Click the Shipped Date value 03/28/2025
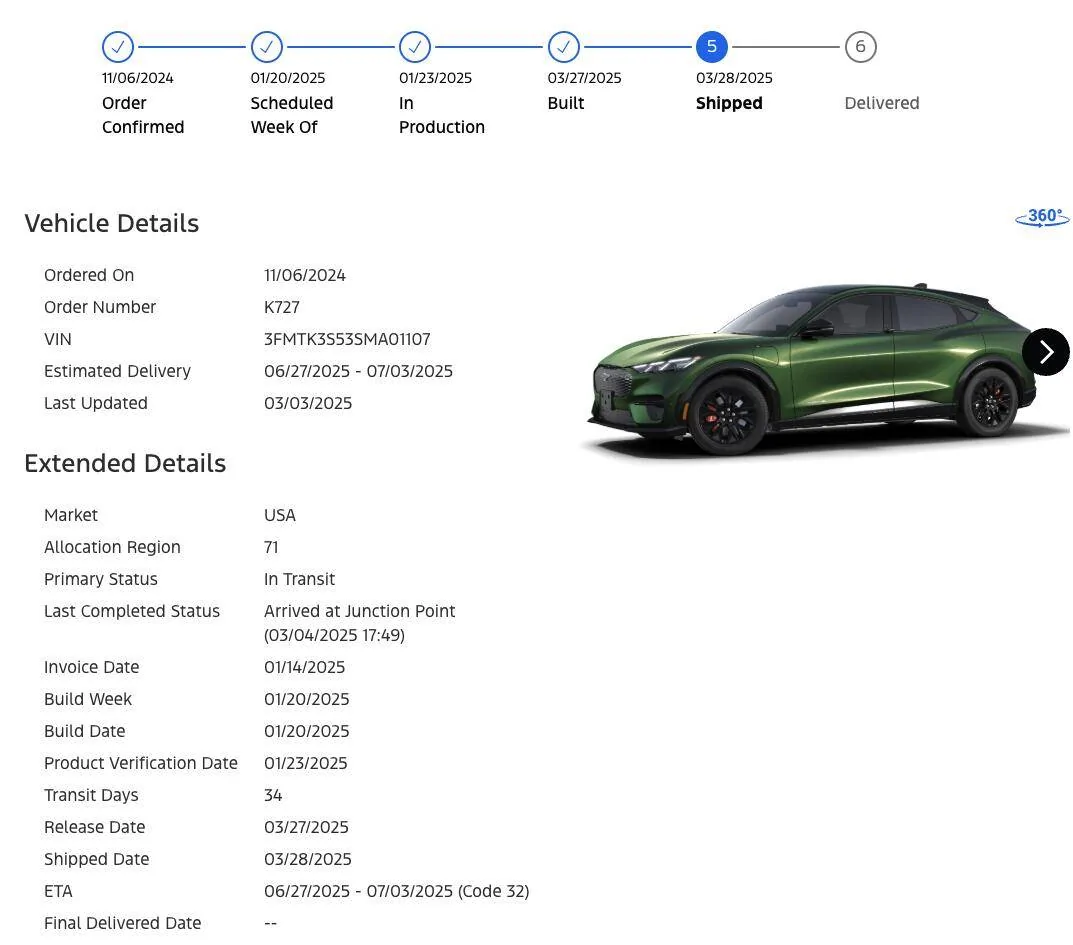The width and height of the screenshot is (1073, 945). [x=308, y=859]
